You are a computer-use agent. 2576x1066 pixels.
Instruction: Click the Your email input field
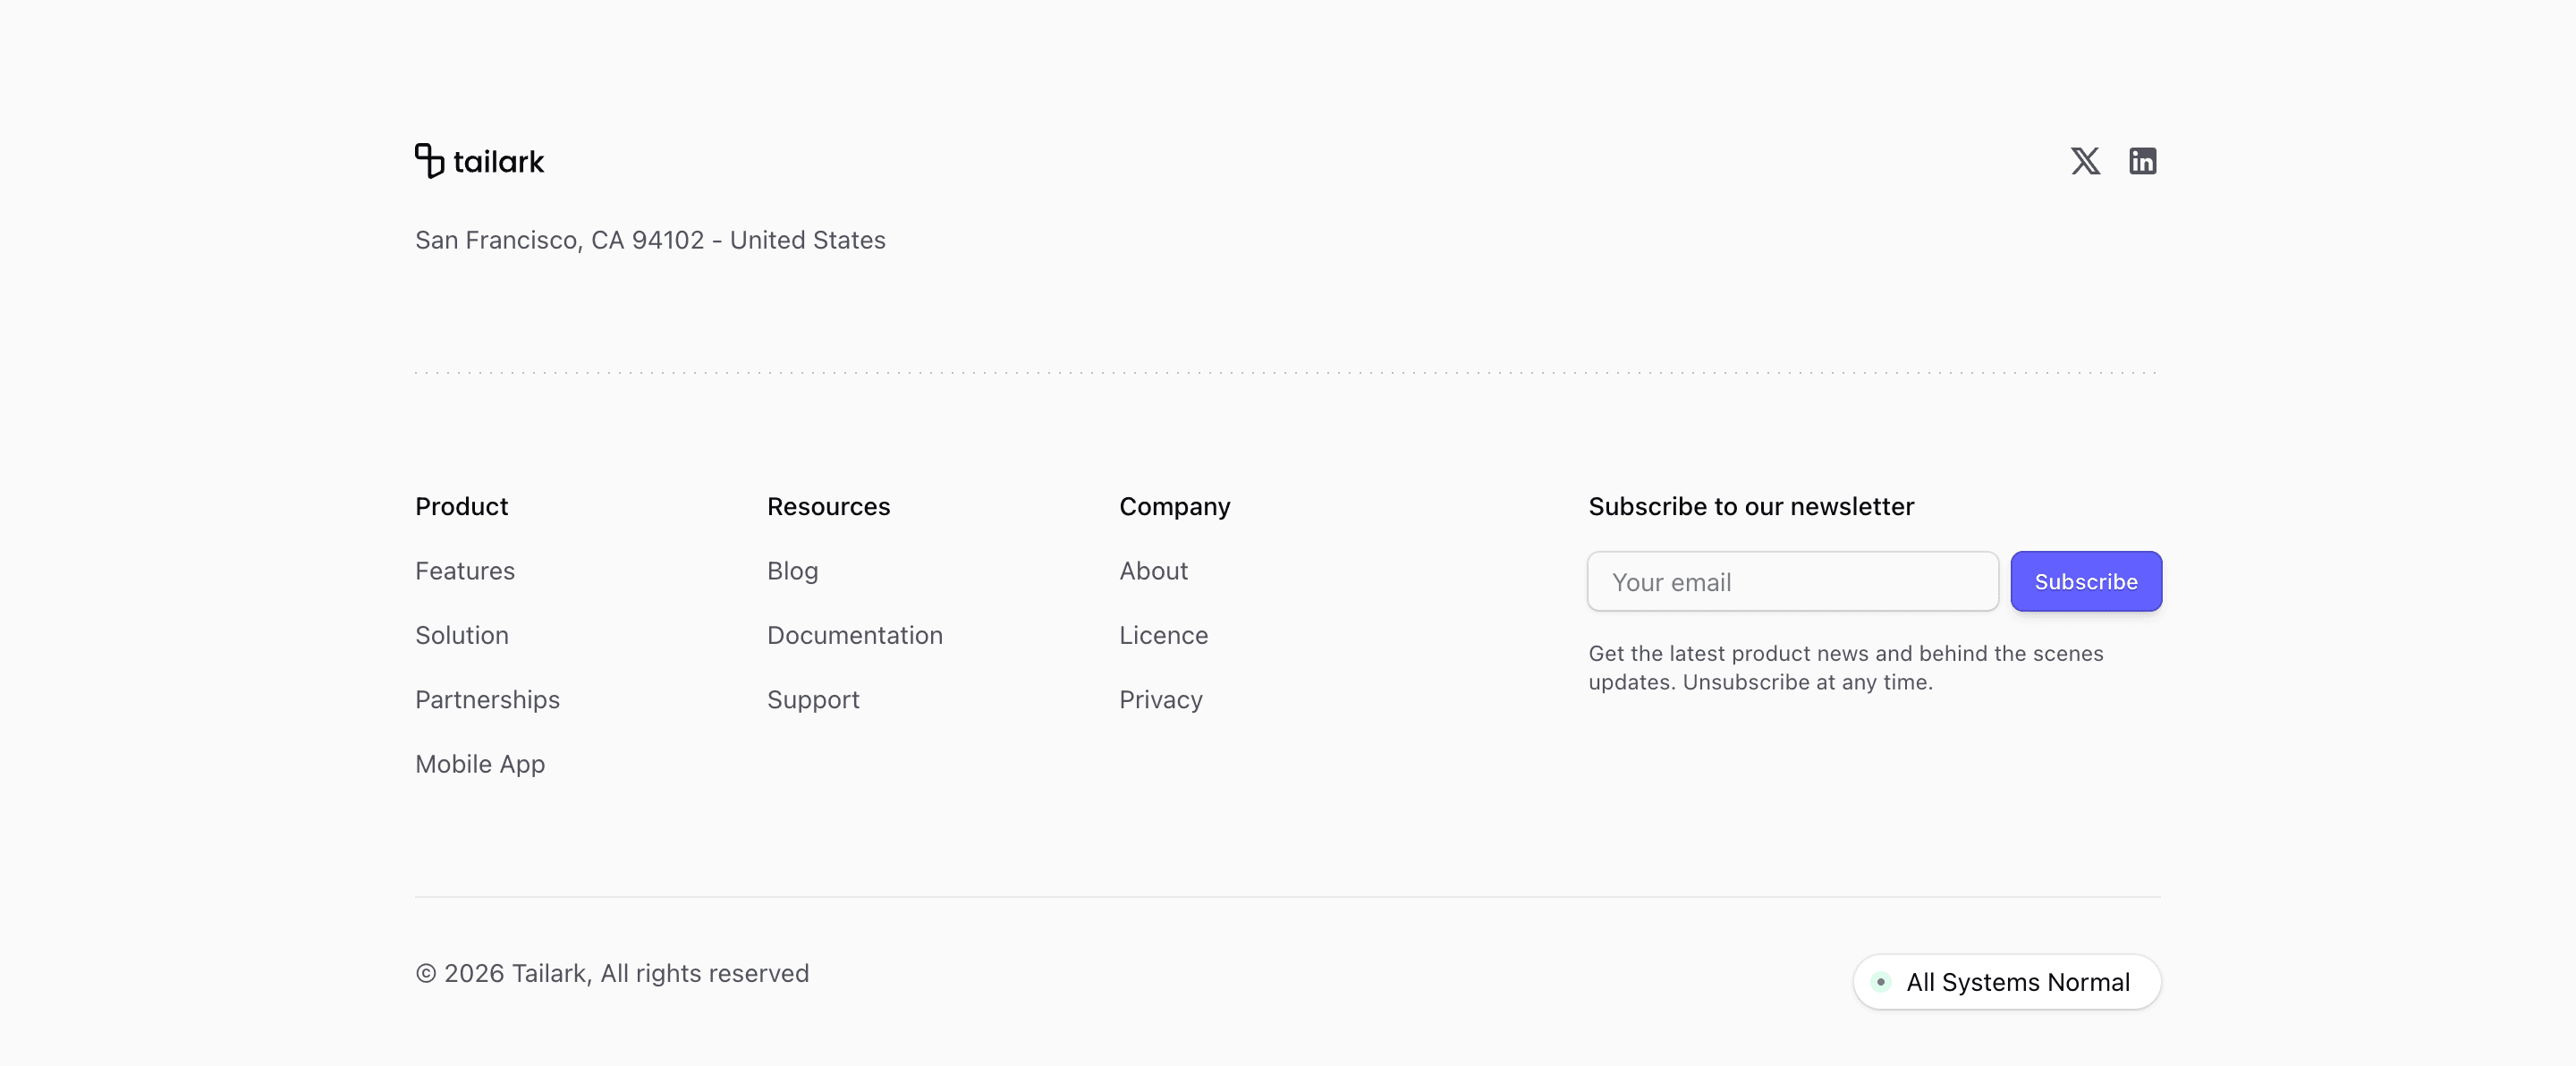coord(1792,582)
